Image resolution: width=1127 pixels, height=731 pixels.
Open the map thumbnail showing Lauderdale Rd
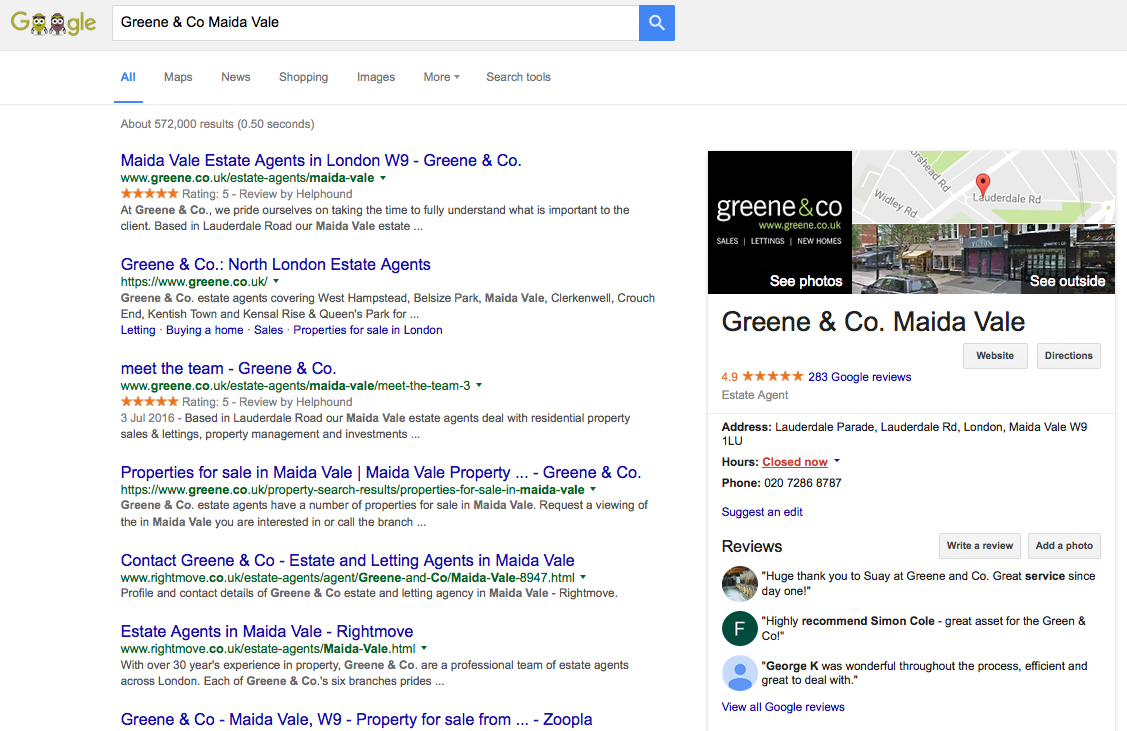point(983,187)
